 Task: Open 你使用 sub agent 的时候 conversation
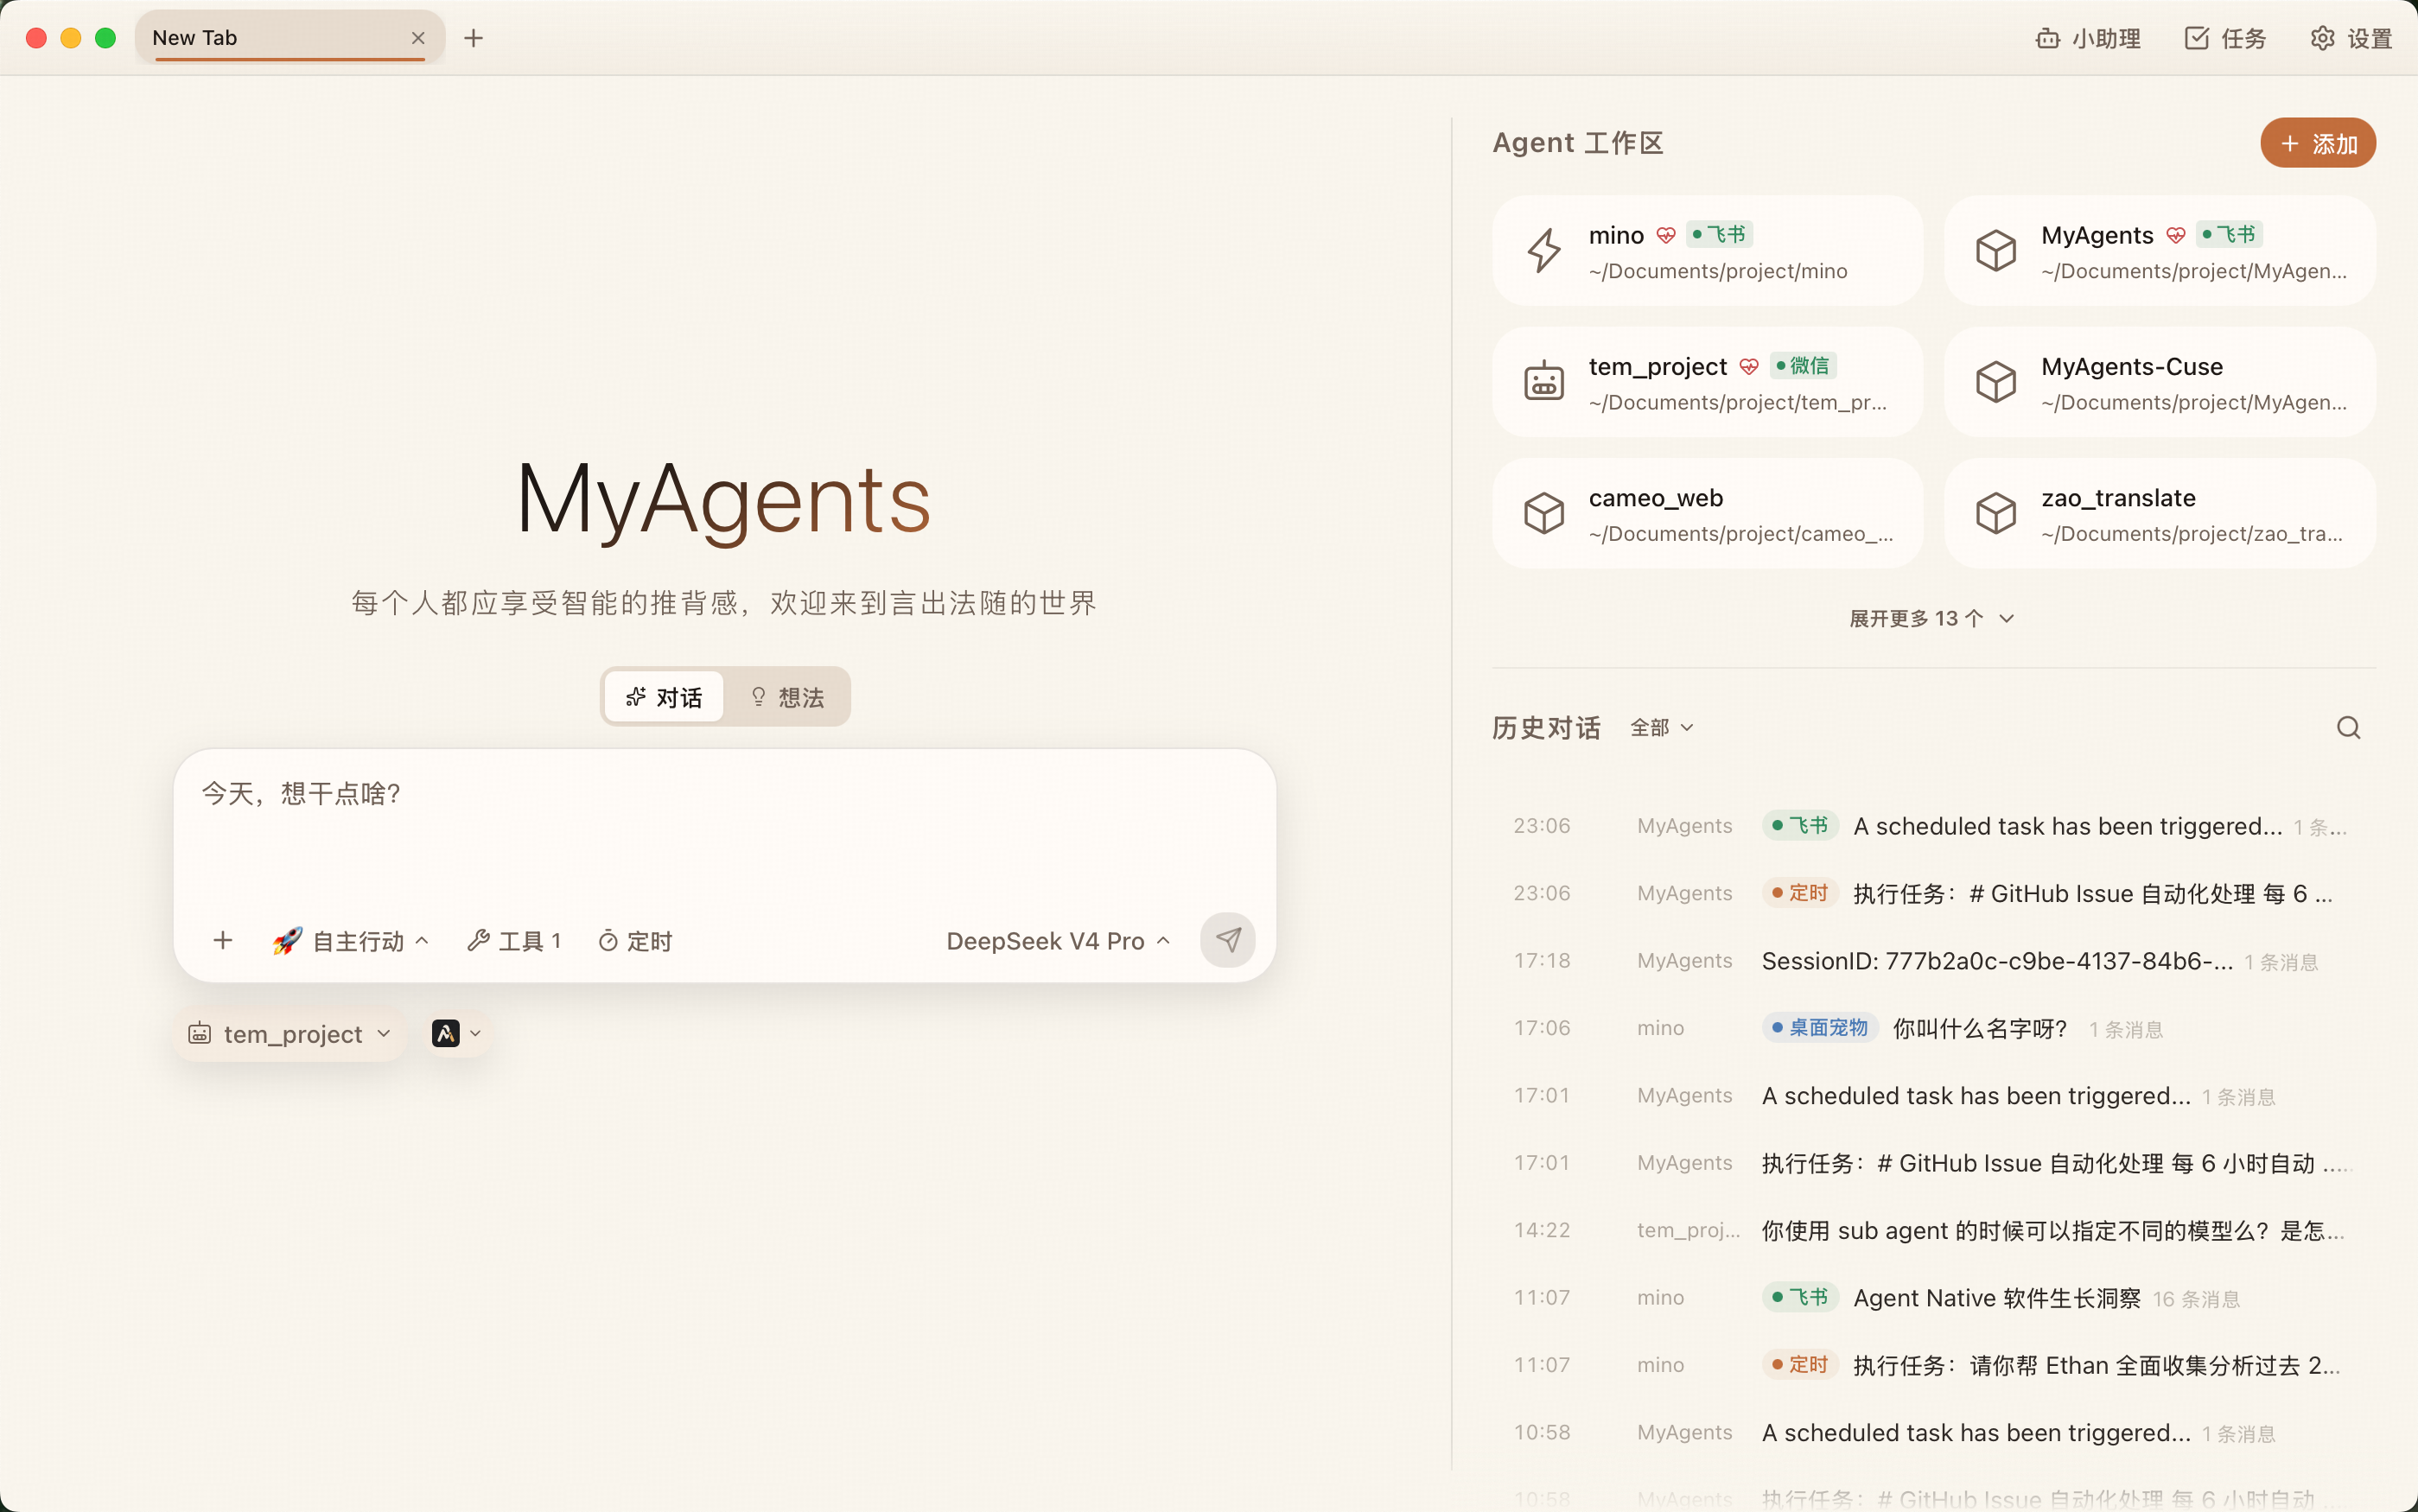click(1932, 1230)
